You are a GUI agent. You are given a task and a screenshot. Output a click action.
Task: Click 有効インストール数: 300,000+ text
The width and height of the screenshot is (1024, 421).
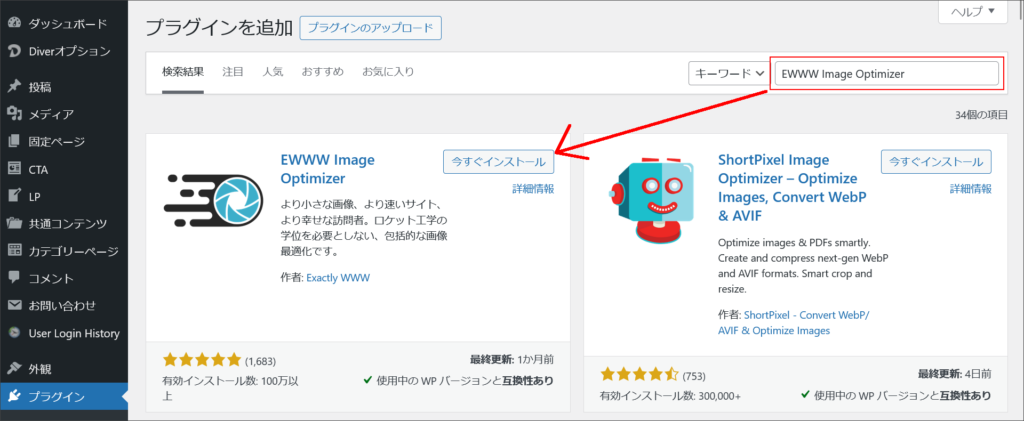(670, 396)
